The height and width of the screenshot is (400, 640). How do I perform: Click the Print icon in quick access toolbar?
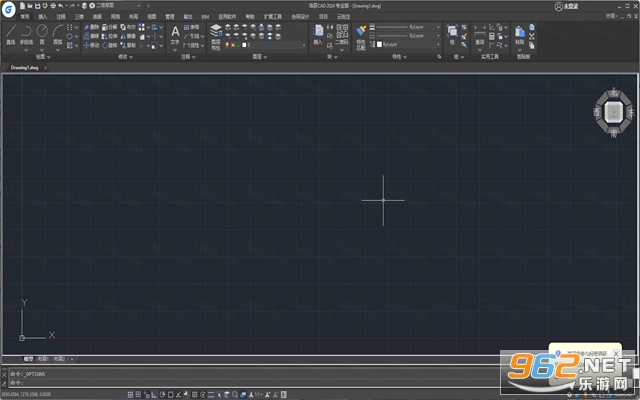(x=53, y=6)
